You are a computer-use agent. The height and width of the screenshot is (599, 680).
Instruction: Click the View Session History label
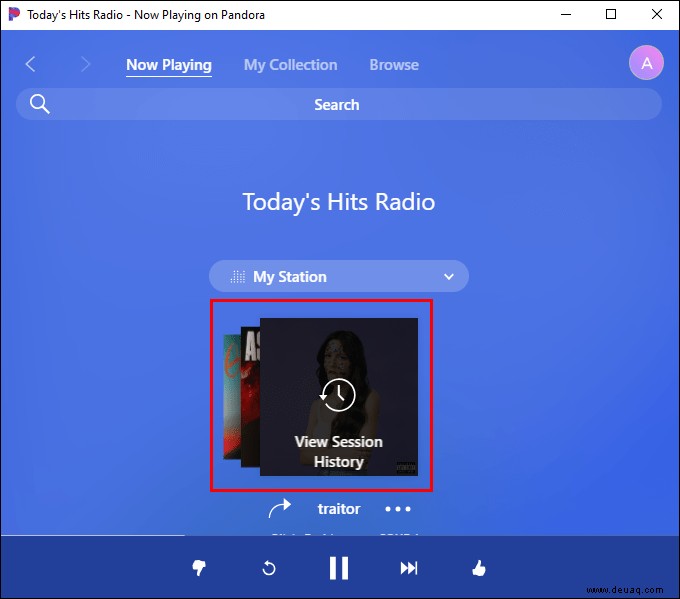click(339, 452)
